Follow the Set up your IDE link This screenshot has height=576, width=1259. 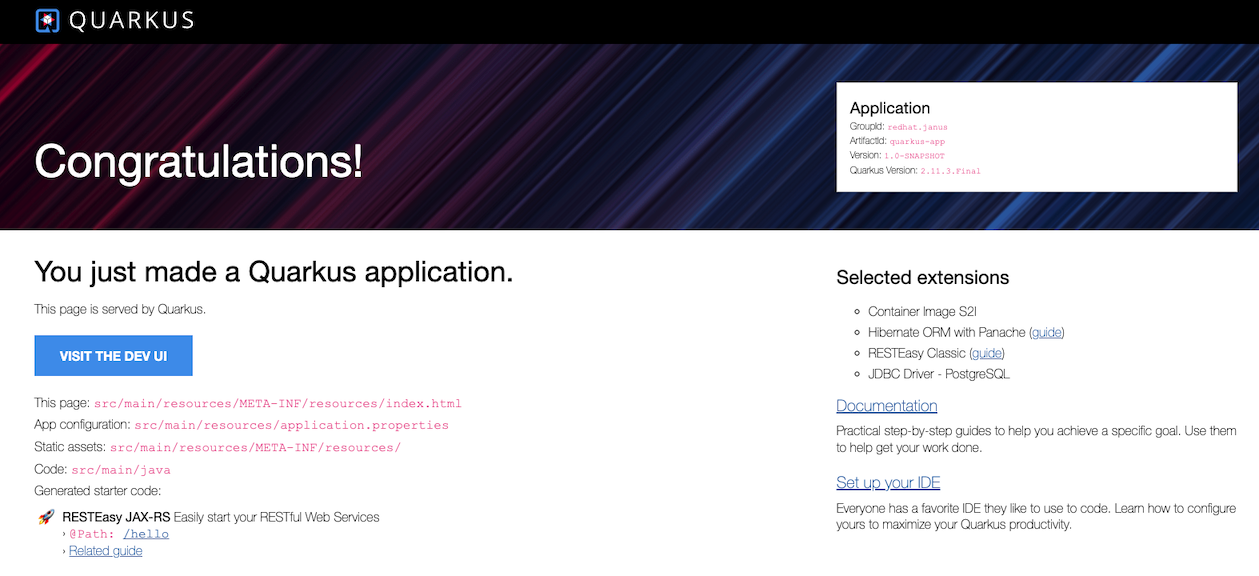pyautogui.click(x=888, y=483)
